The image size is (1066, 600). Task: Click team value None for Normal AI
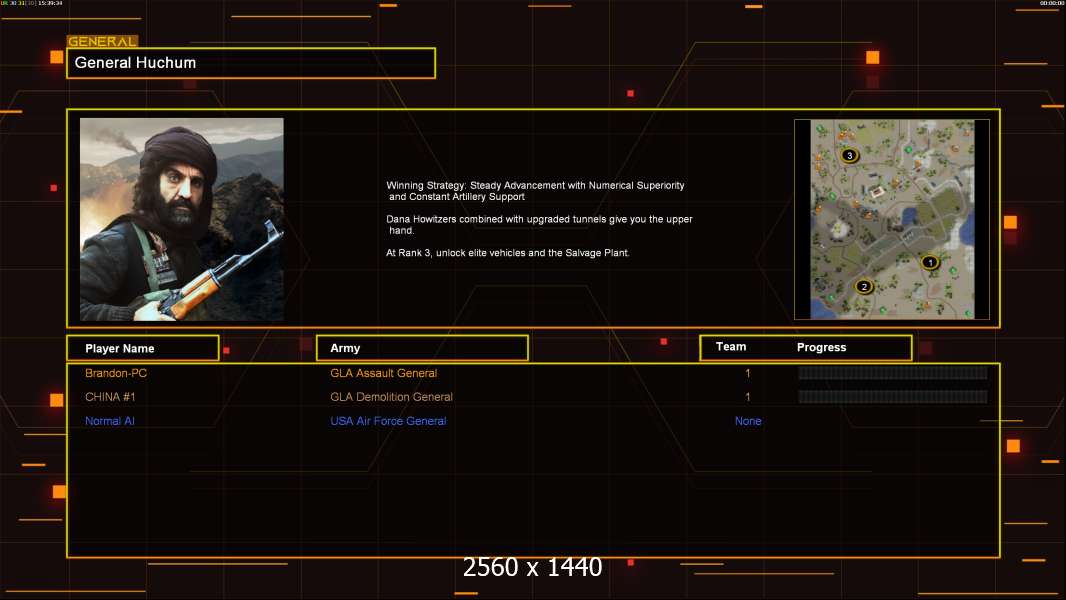748,421
